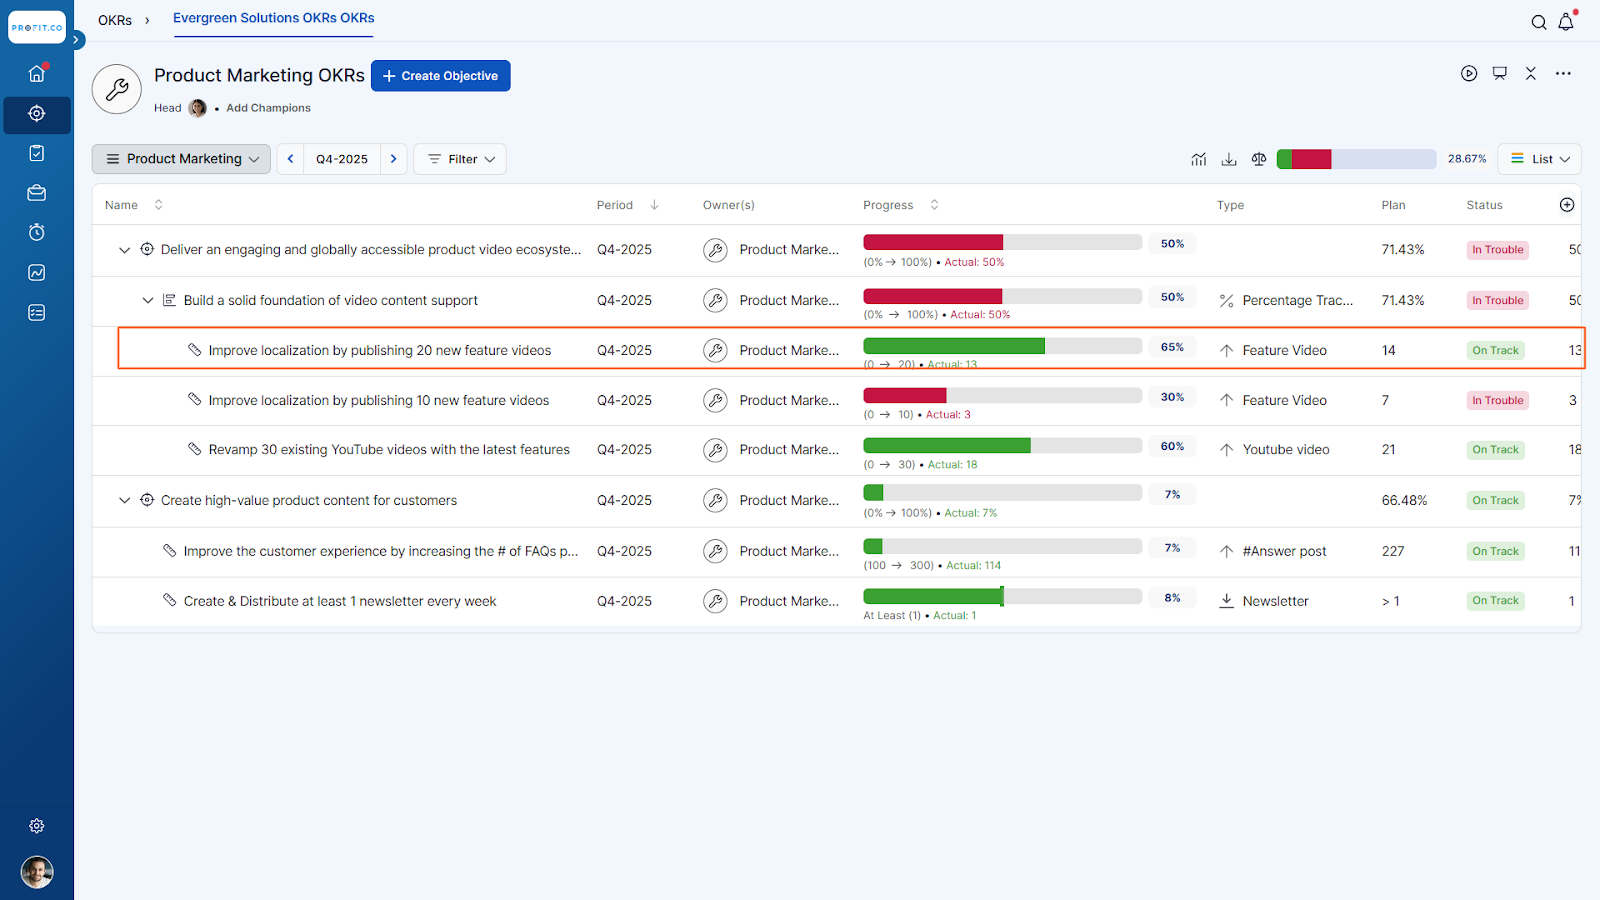Click the Add Champions link
The width and height of the screenshot is (1600, 900).
(268, 108)
